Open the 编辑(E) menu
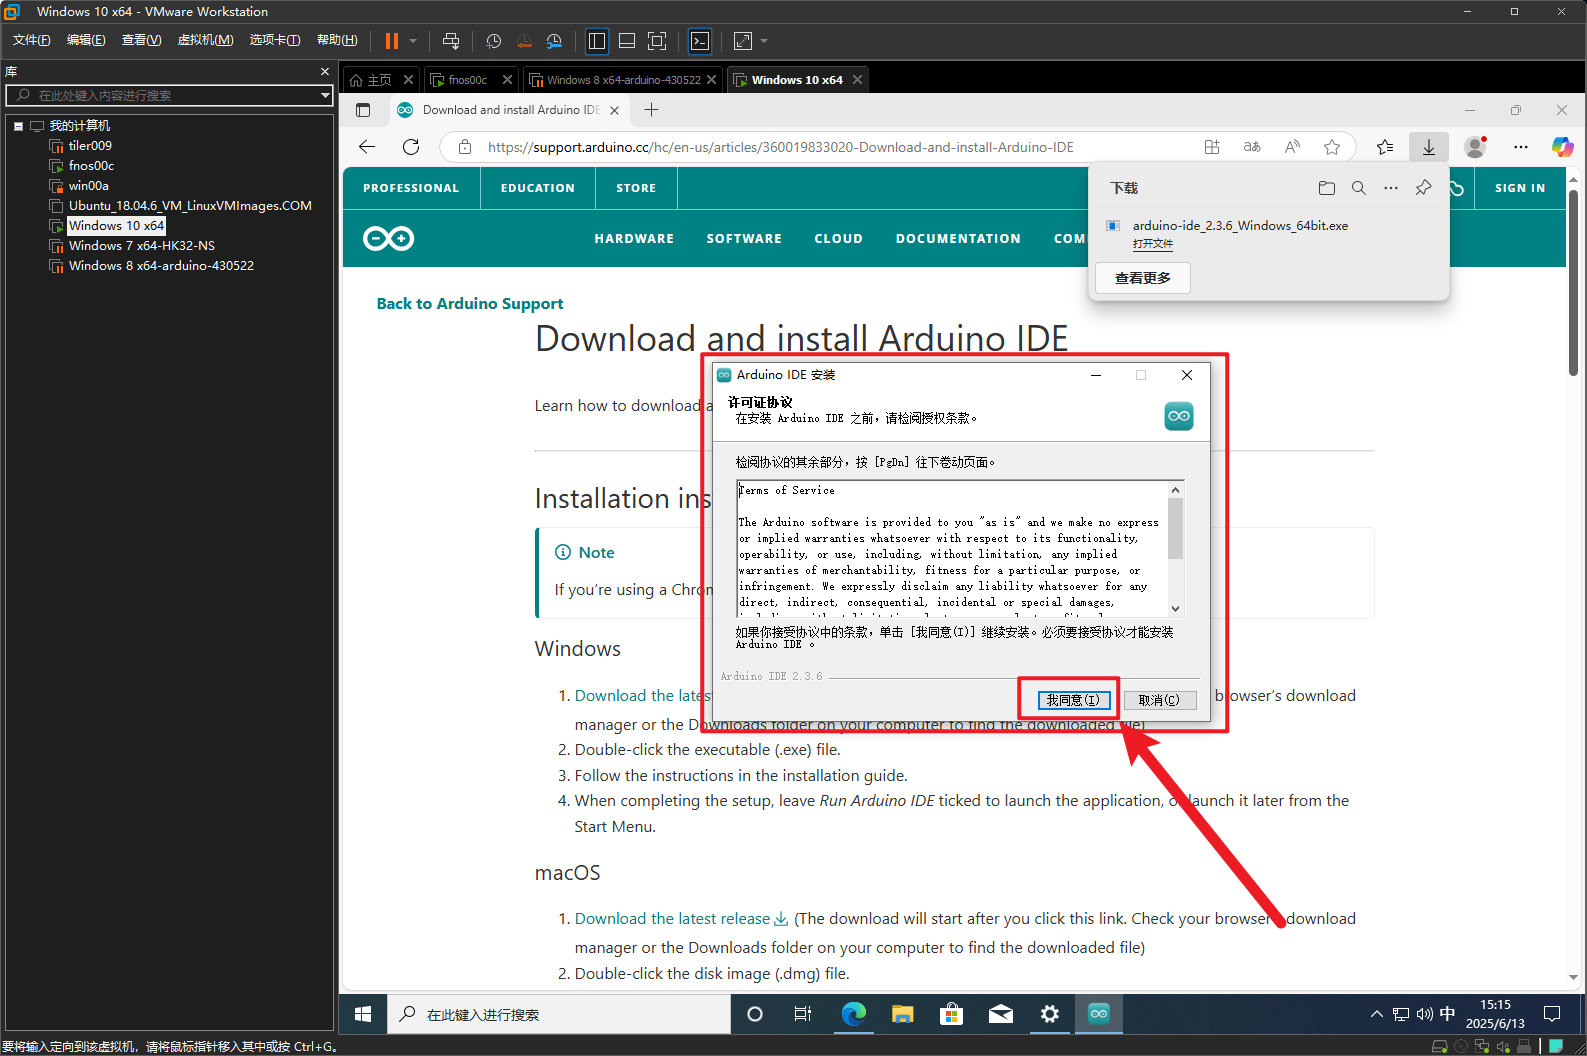 [86, 40]
